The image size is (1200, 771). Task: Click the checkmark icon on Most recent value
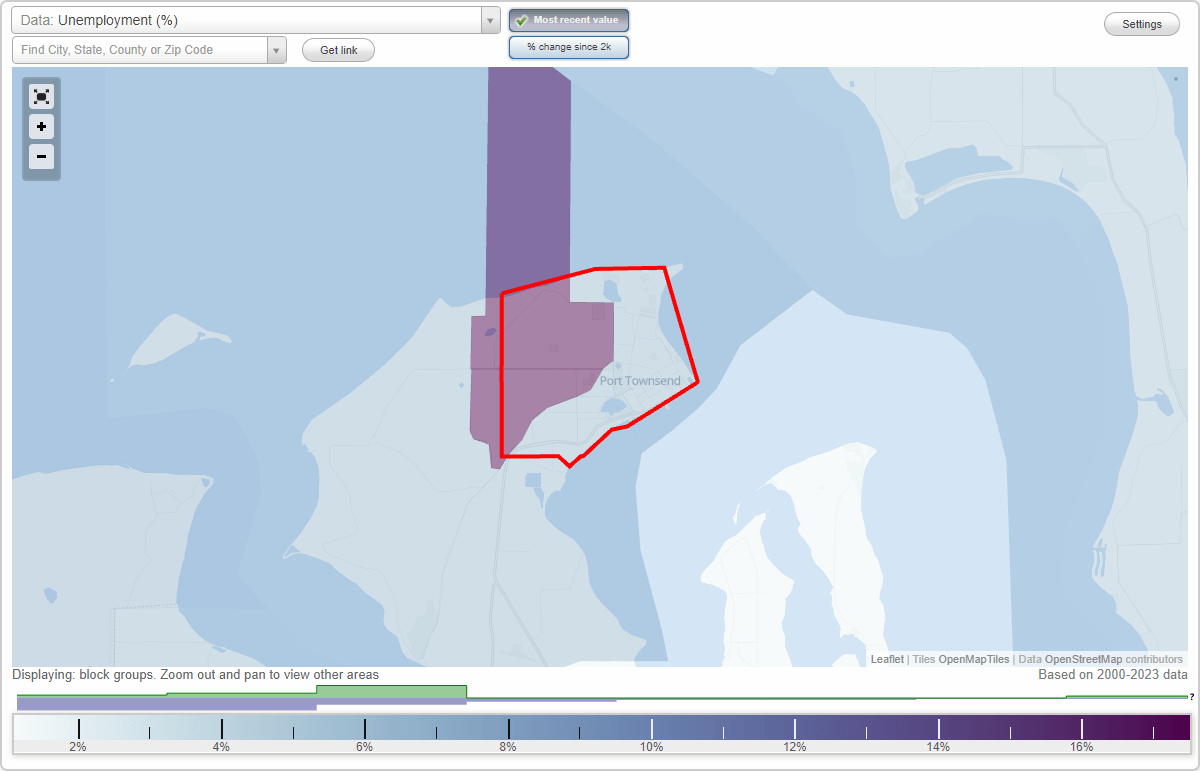521,20
